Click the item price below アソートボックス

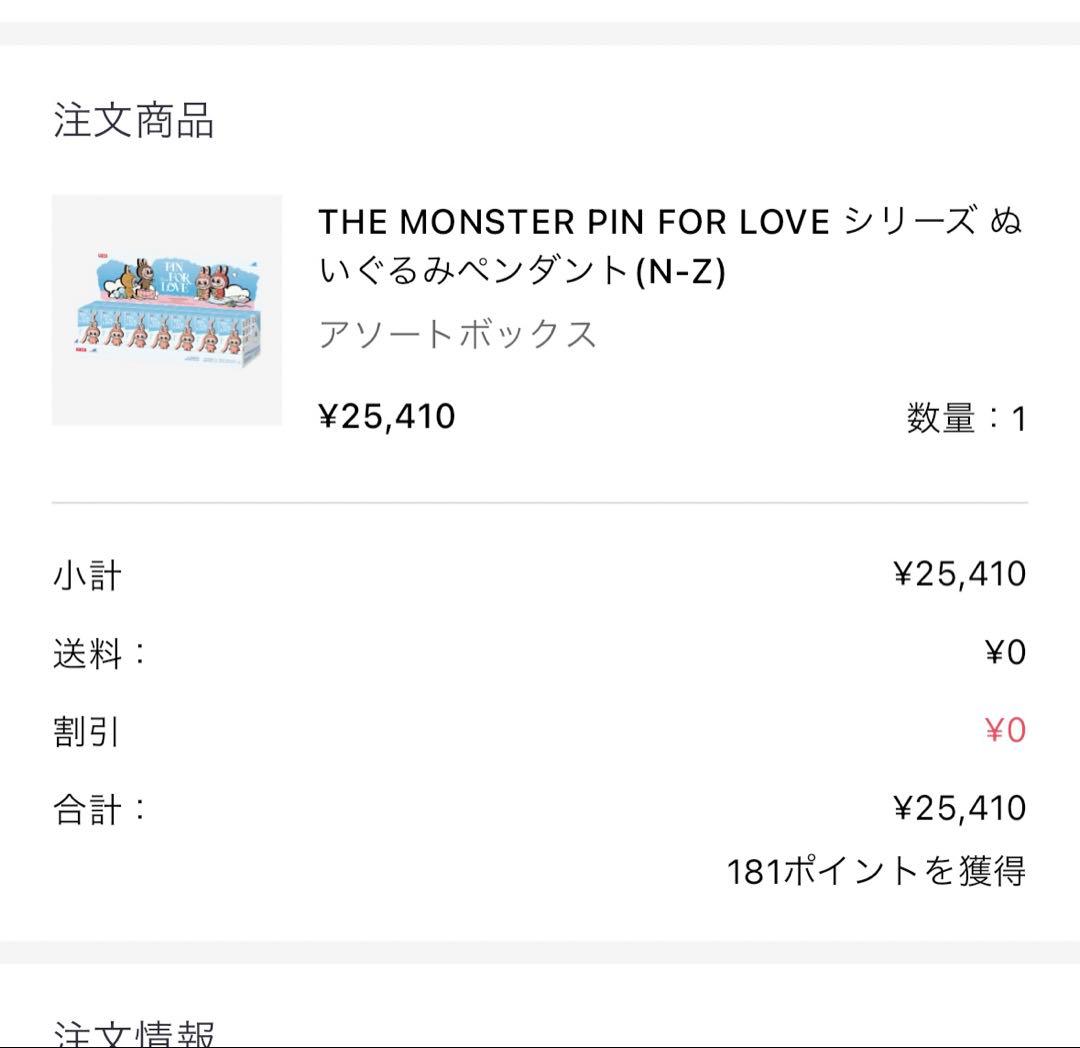tap(386, 416)
